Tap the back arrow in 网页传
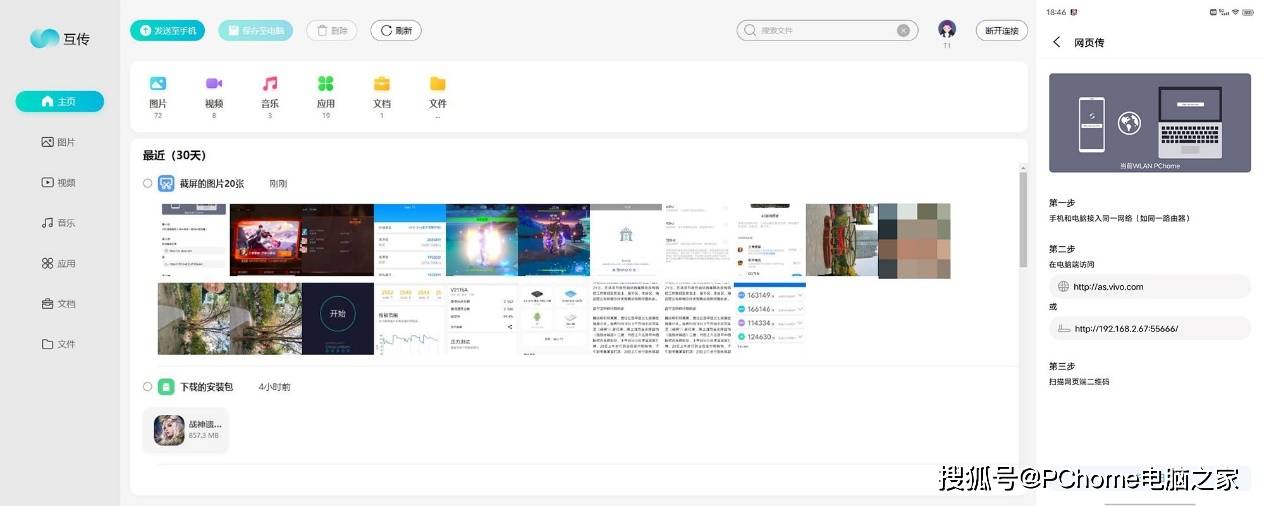 [1057, 42]
